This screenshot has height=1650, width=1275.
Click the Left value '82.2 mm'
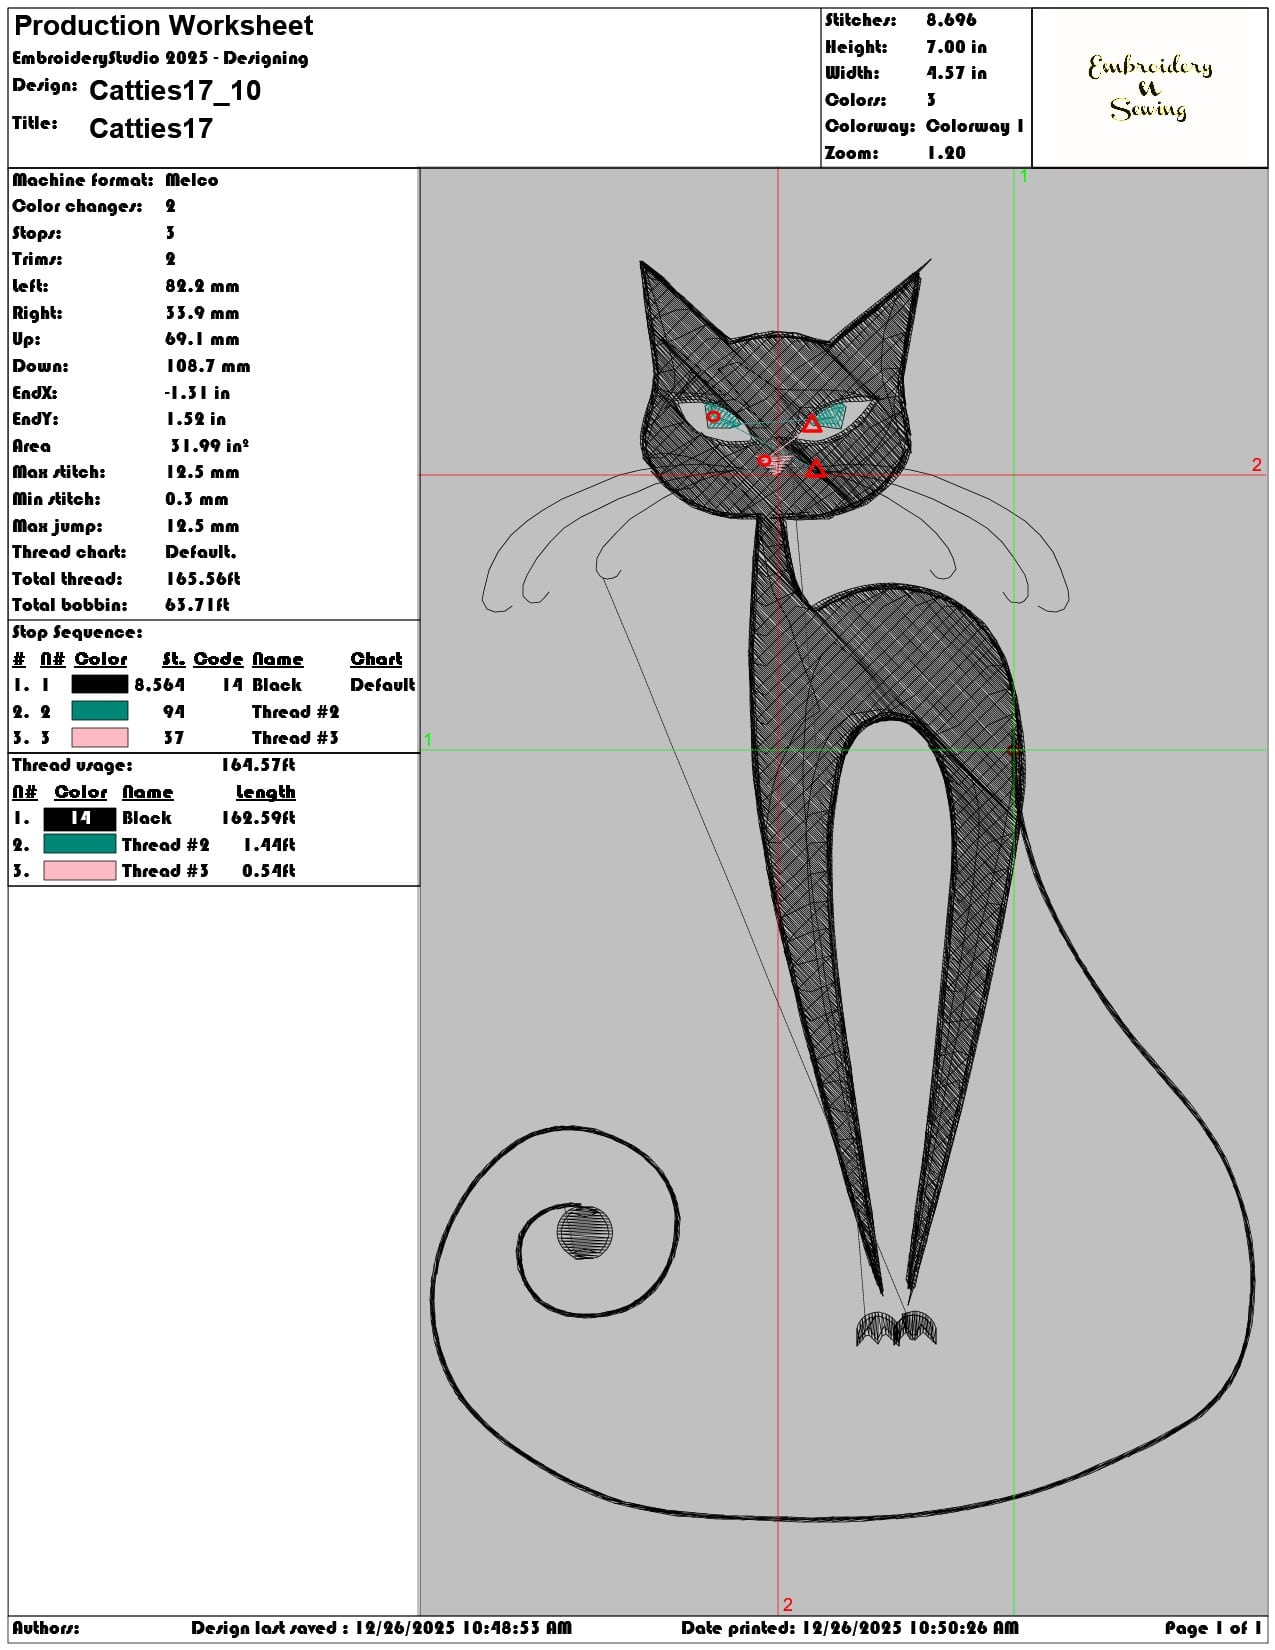(202, 286)
